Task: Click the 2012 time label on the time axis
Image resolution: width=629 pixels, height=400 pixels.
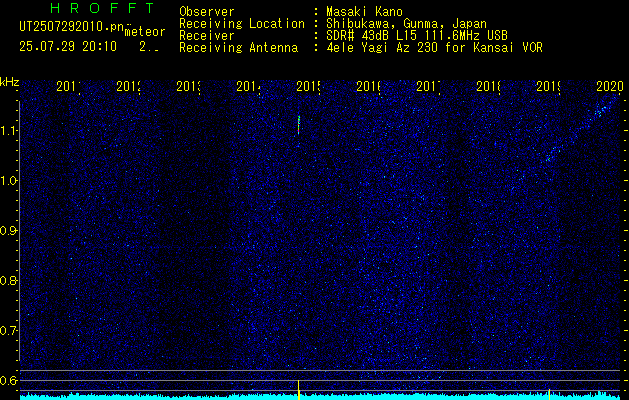Action: click(128, 86)
